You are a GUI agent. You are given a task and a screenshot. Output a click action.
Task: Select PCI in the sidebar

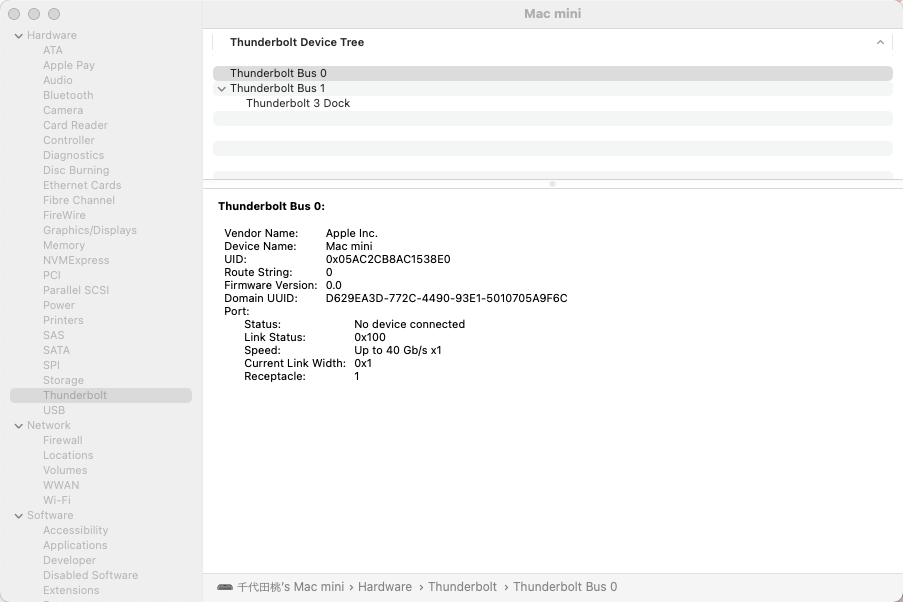point(51,275)
